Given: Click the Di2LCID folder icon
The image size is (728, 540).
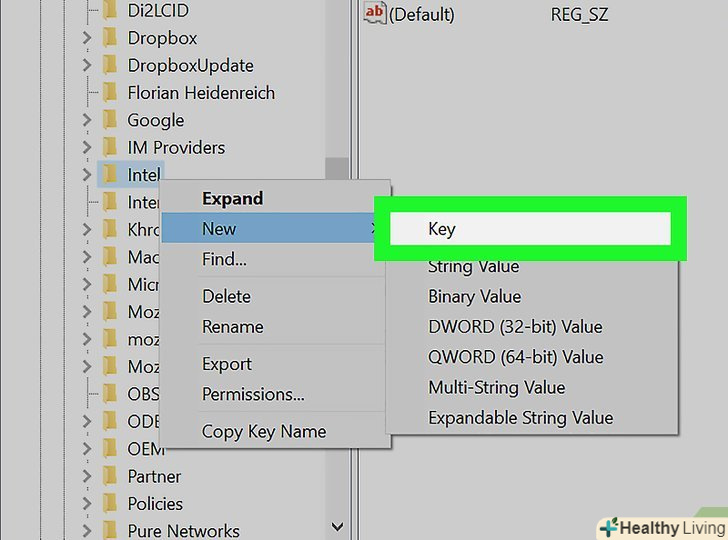Looking at the screenshot, I should [x=110, y=10].
